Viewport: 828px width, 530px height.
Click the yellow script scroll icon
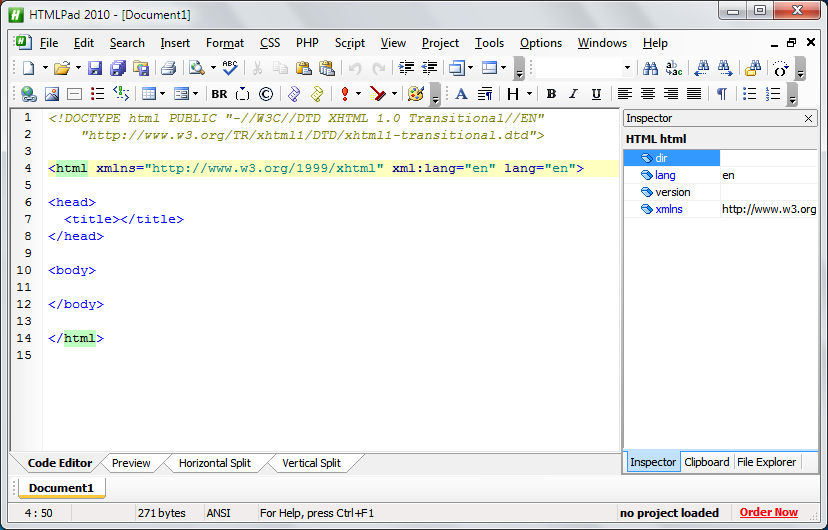coord(317,94)
